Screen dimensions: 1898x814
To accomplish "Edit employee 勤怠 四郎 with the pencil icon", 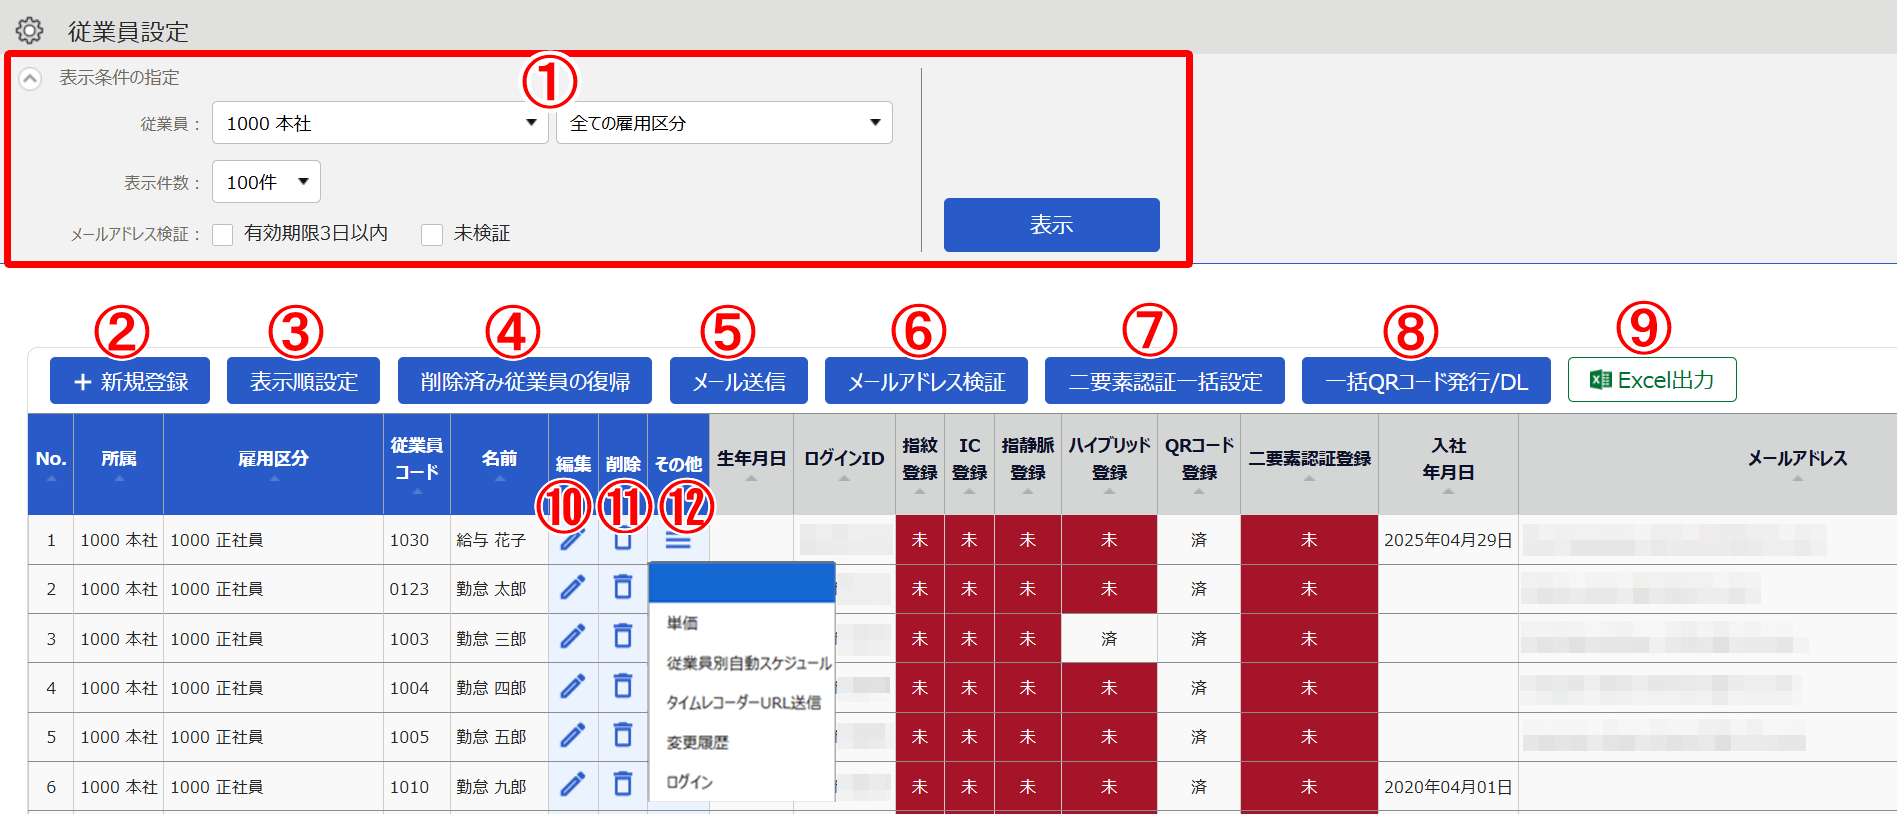I will tap(573, 685).
